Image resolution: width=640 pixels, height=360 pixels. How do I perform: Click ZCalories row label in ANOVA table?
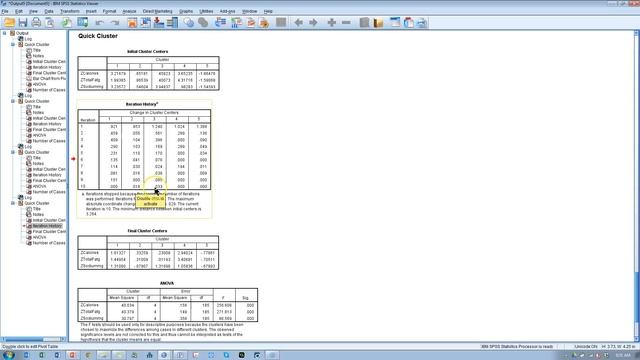[89, 305]
